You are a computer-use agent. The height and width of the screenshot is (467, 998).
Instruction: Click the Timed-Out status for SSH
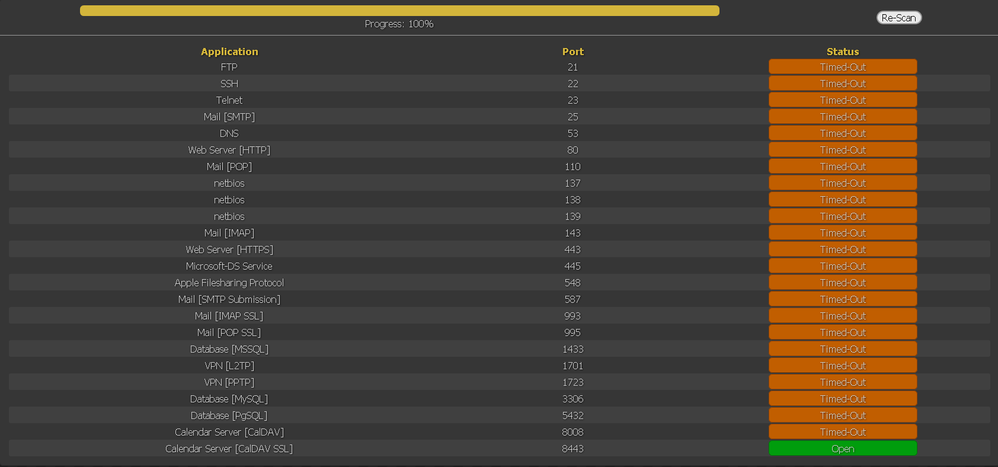843,83
